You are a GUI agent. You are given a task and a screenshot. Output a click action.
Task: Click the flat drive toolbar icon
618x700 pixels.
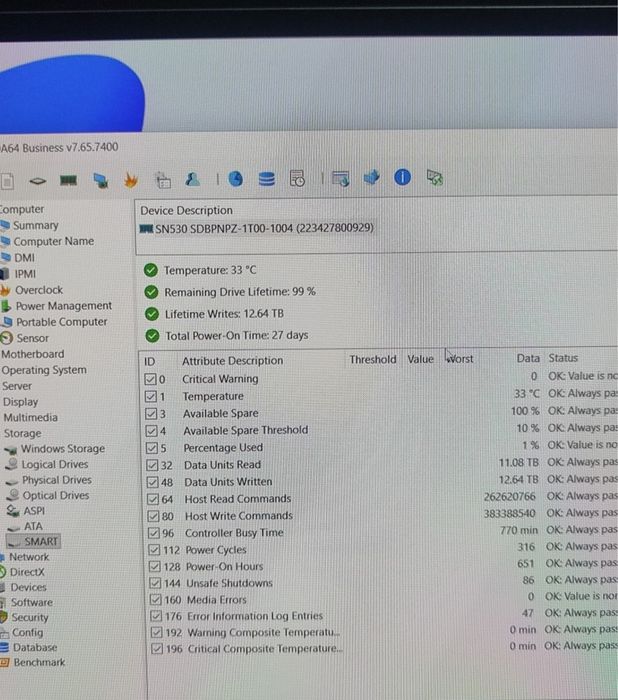tap(38, 181)
